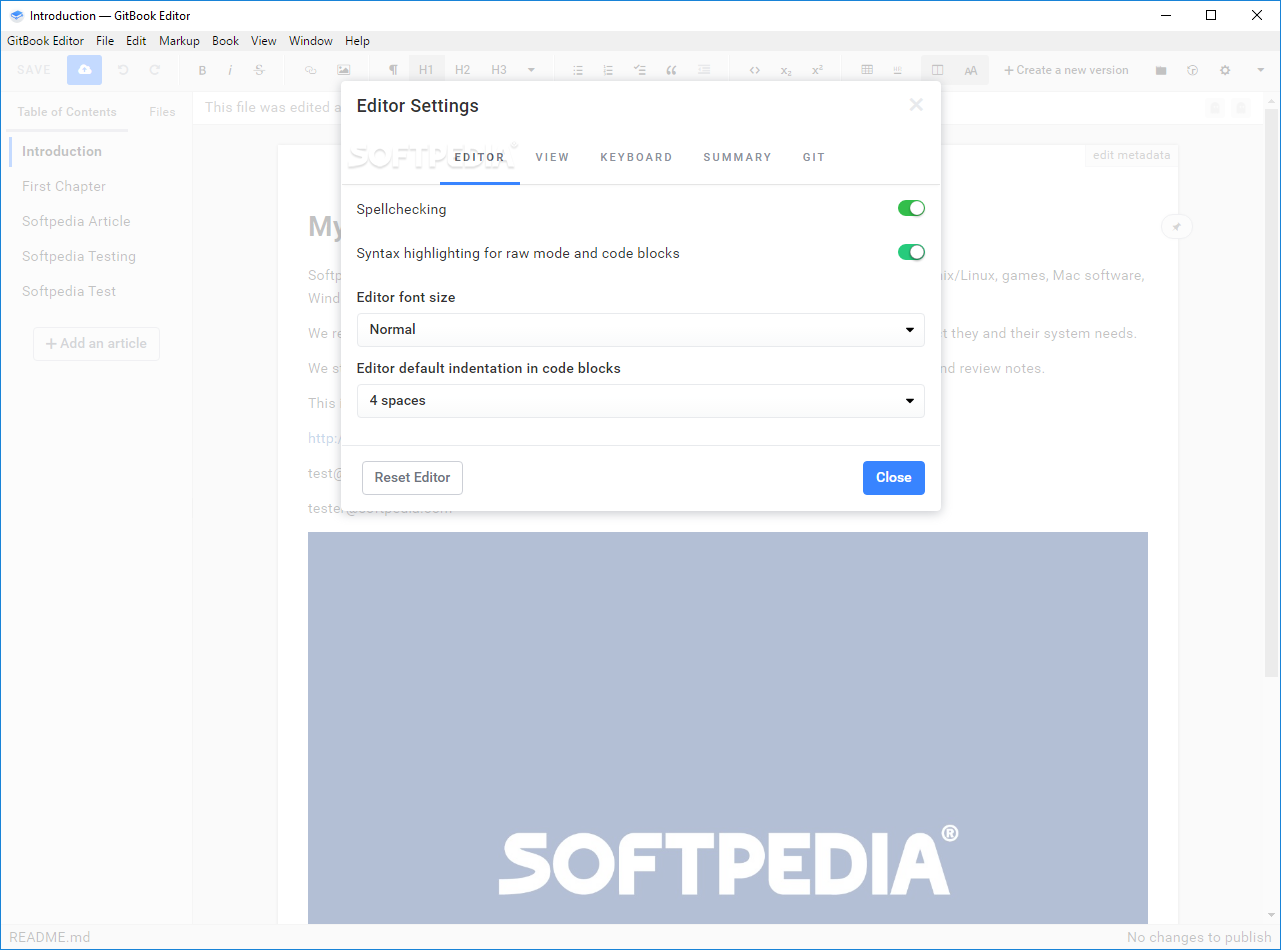Insert a blockquote
Screen dimensions: 1281x950
[x=671, y=70]
